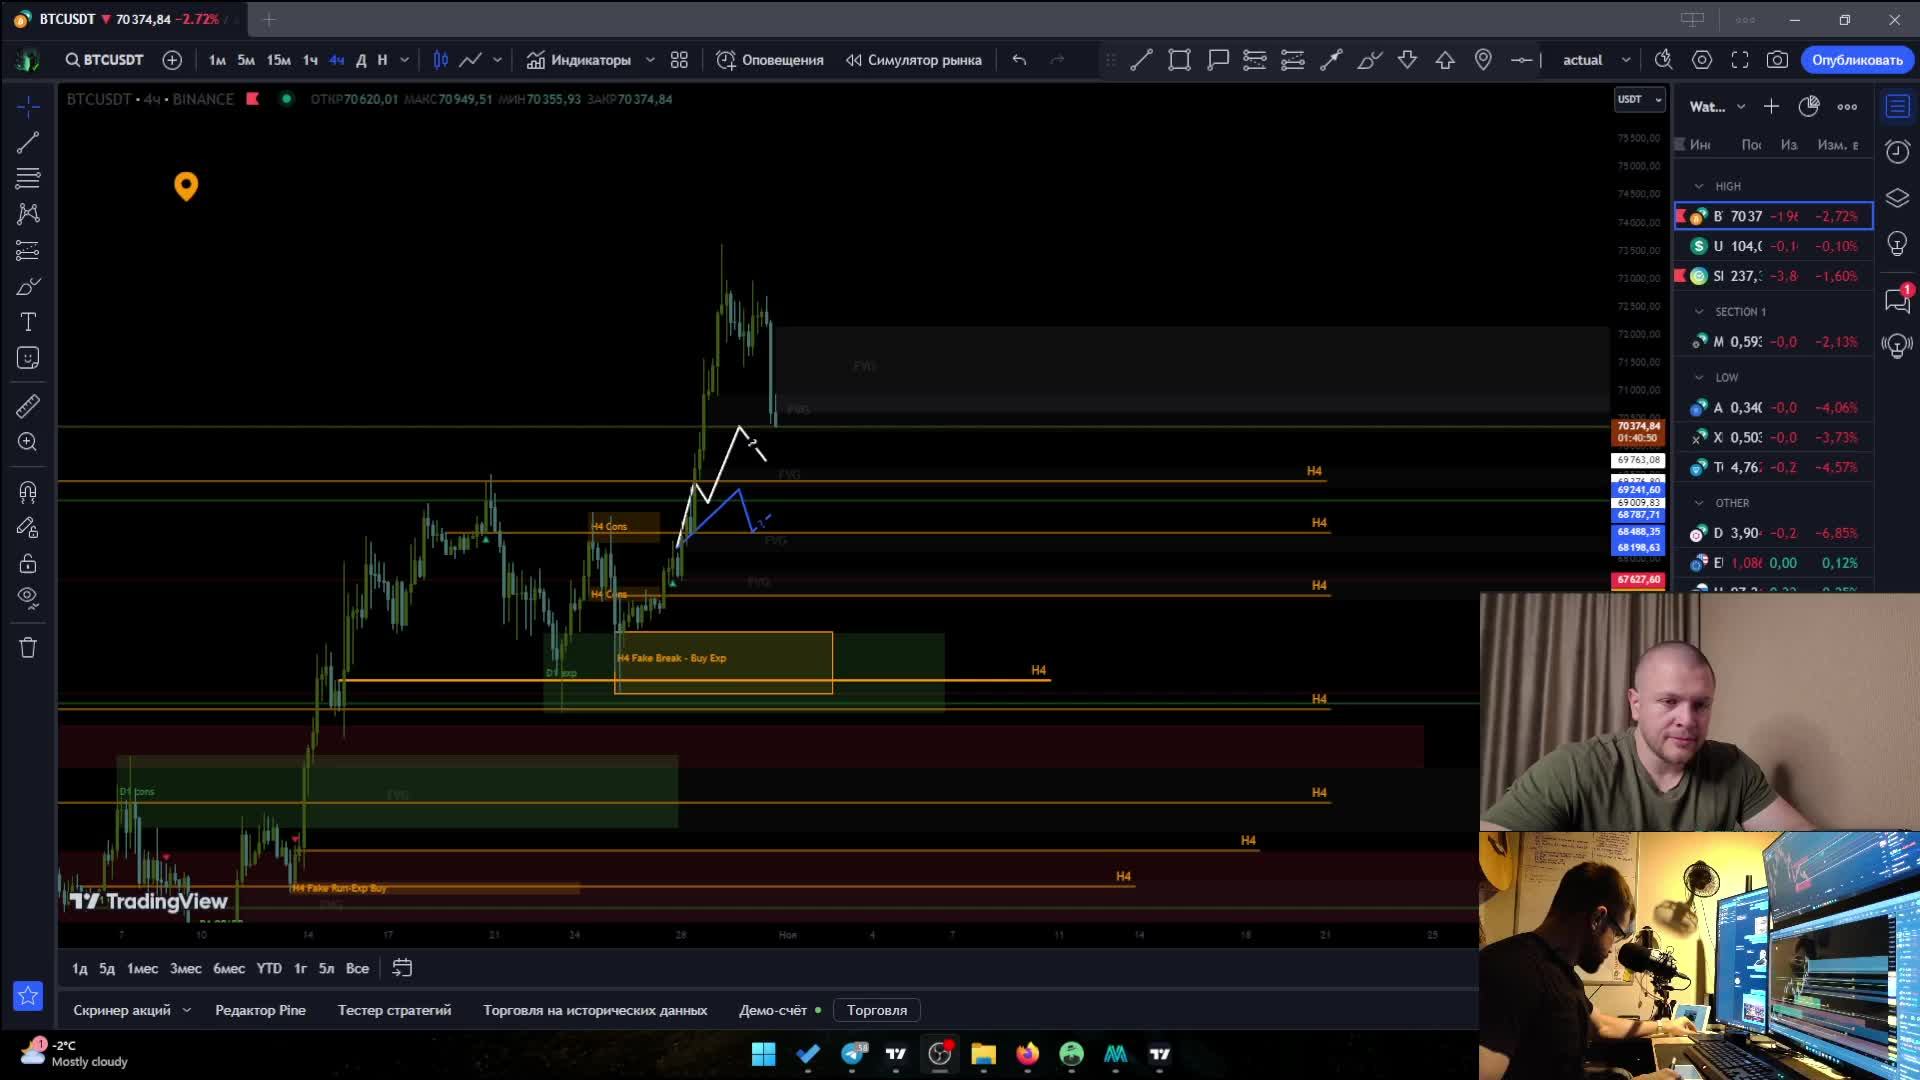Open the layout grid selector
1920x1080 pixels.
679,60
